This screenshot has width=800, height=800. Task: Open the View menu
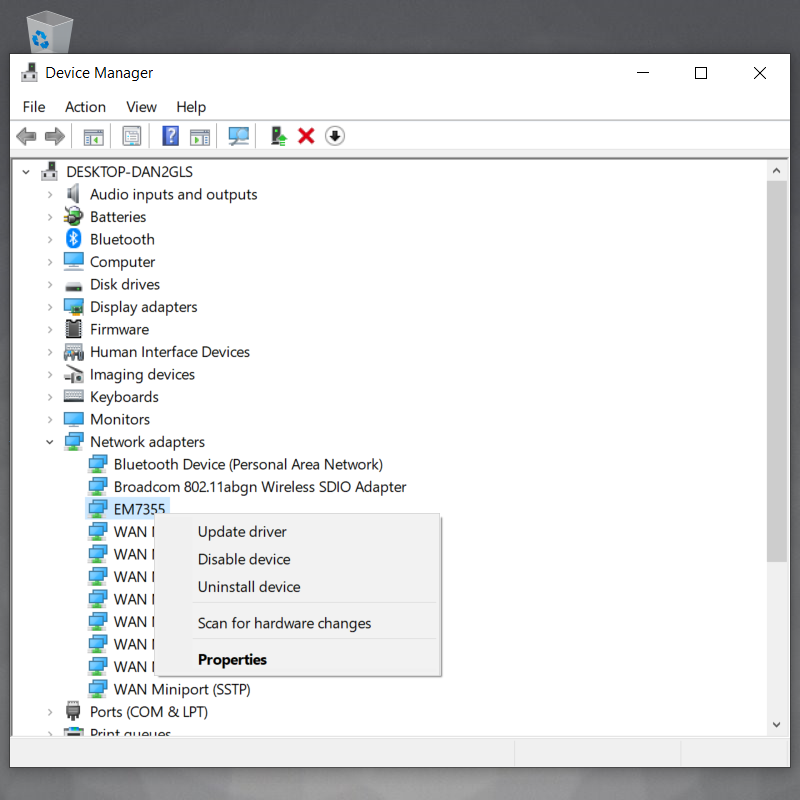click(141, 107)
